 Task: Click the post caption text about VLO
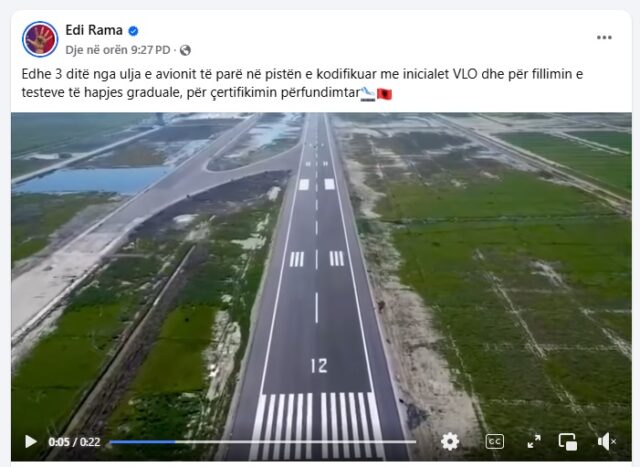click(x=302, y=83)
